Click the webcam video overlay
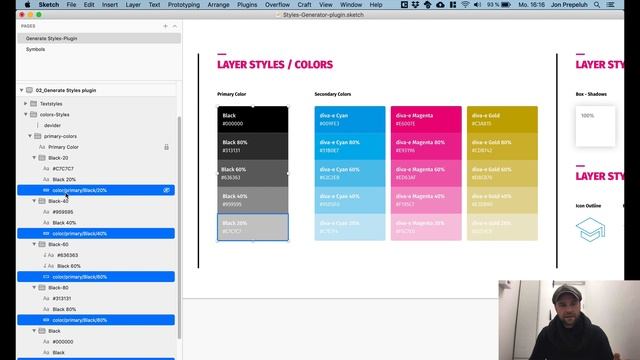This screenshot has width=640, height=360. 569,320
